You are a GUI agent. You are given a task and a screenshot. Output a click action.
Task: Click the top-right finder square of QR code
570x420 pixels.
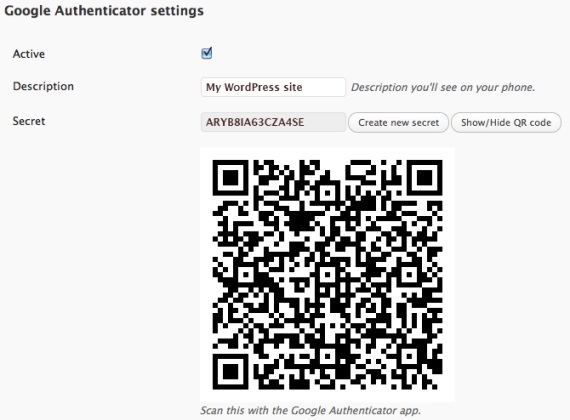tap(424, 178)
